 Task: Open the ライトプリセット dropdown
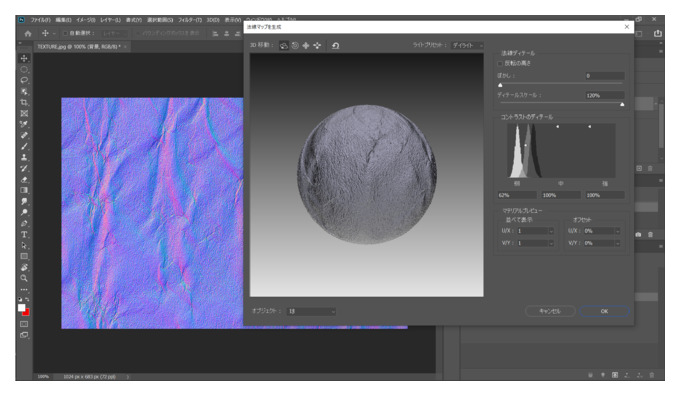pos(468,46)
